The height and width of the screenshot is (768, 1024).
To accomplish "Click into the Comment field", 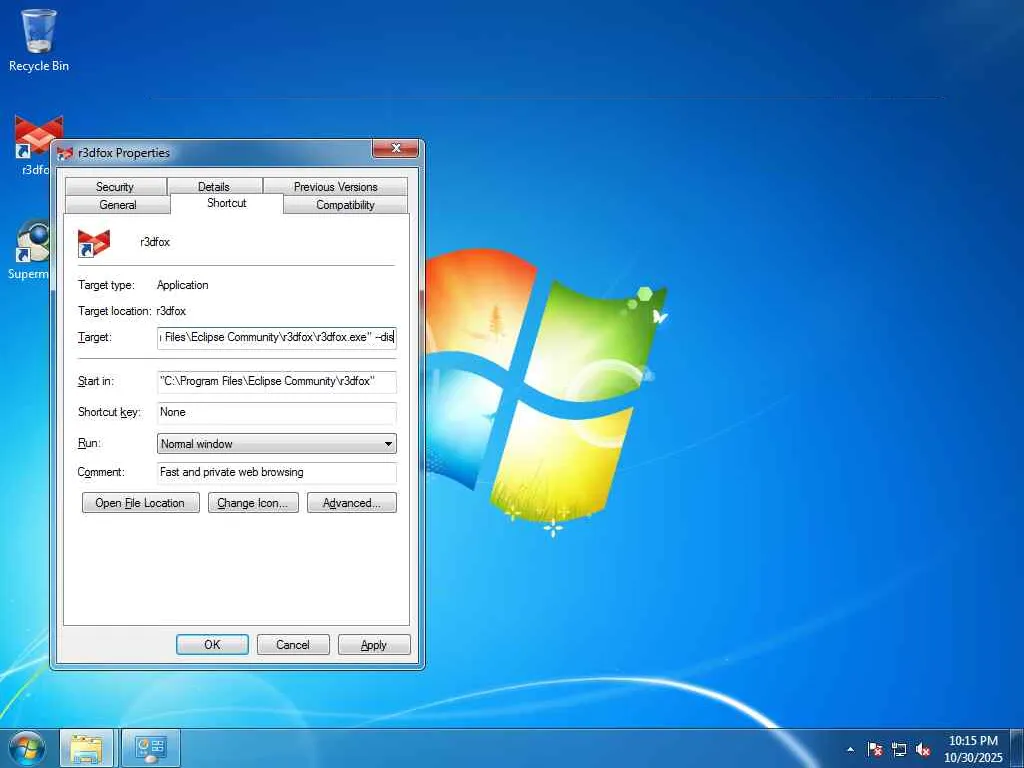I will click(276, 472).
